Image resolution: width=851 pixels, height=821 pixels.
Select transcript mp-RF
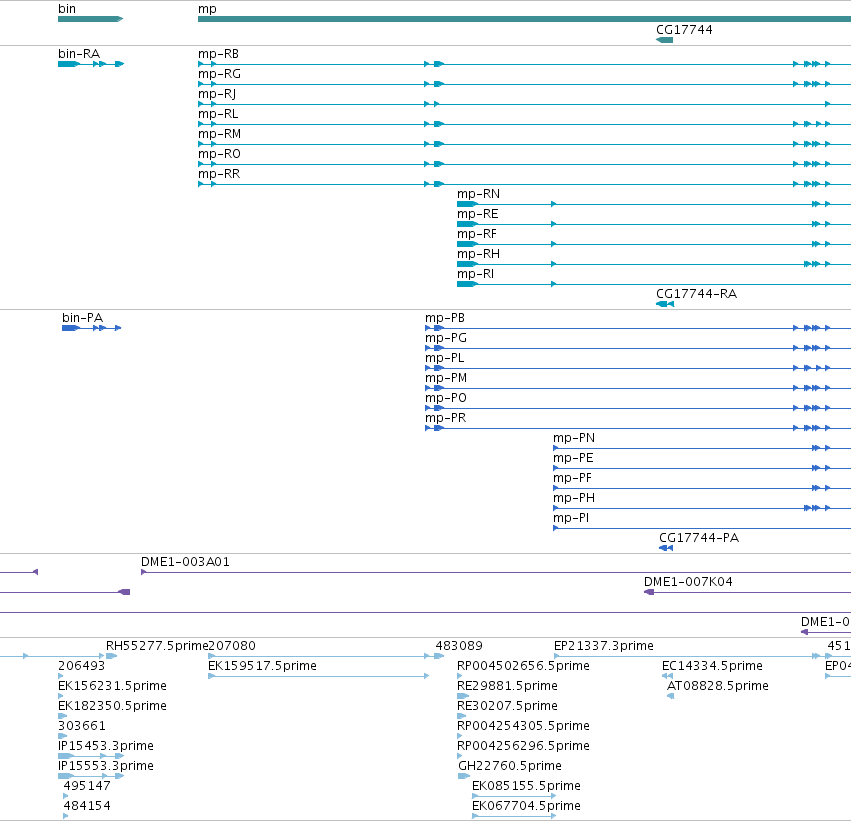[x=477, y=234]
